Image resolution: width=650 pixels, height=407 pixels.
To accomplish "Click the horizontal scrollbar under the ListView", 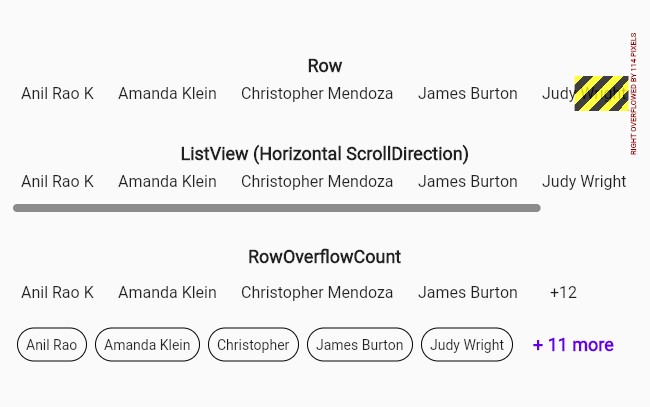I will [x=277, y=208].
